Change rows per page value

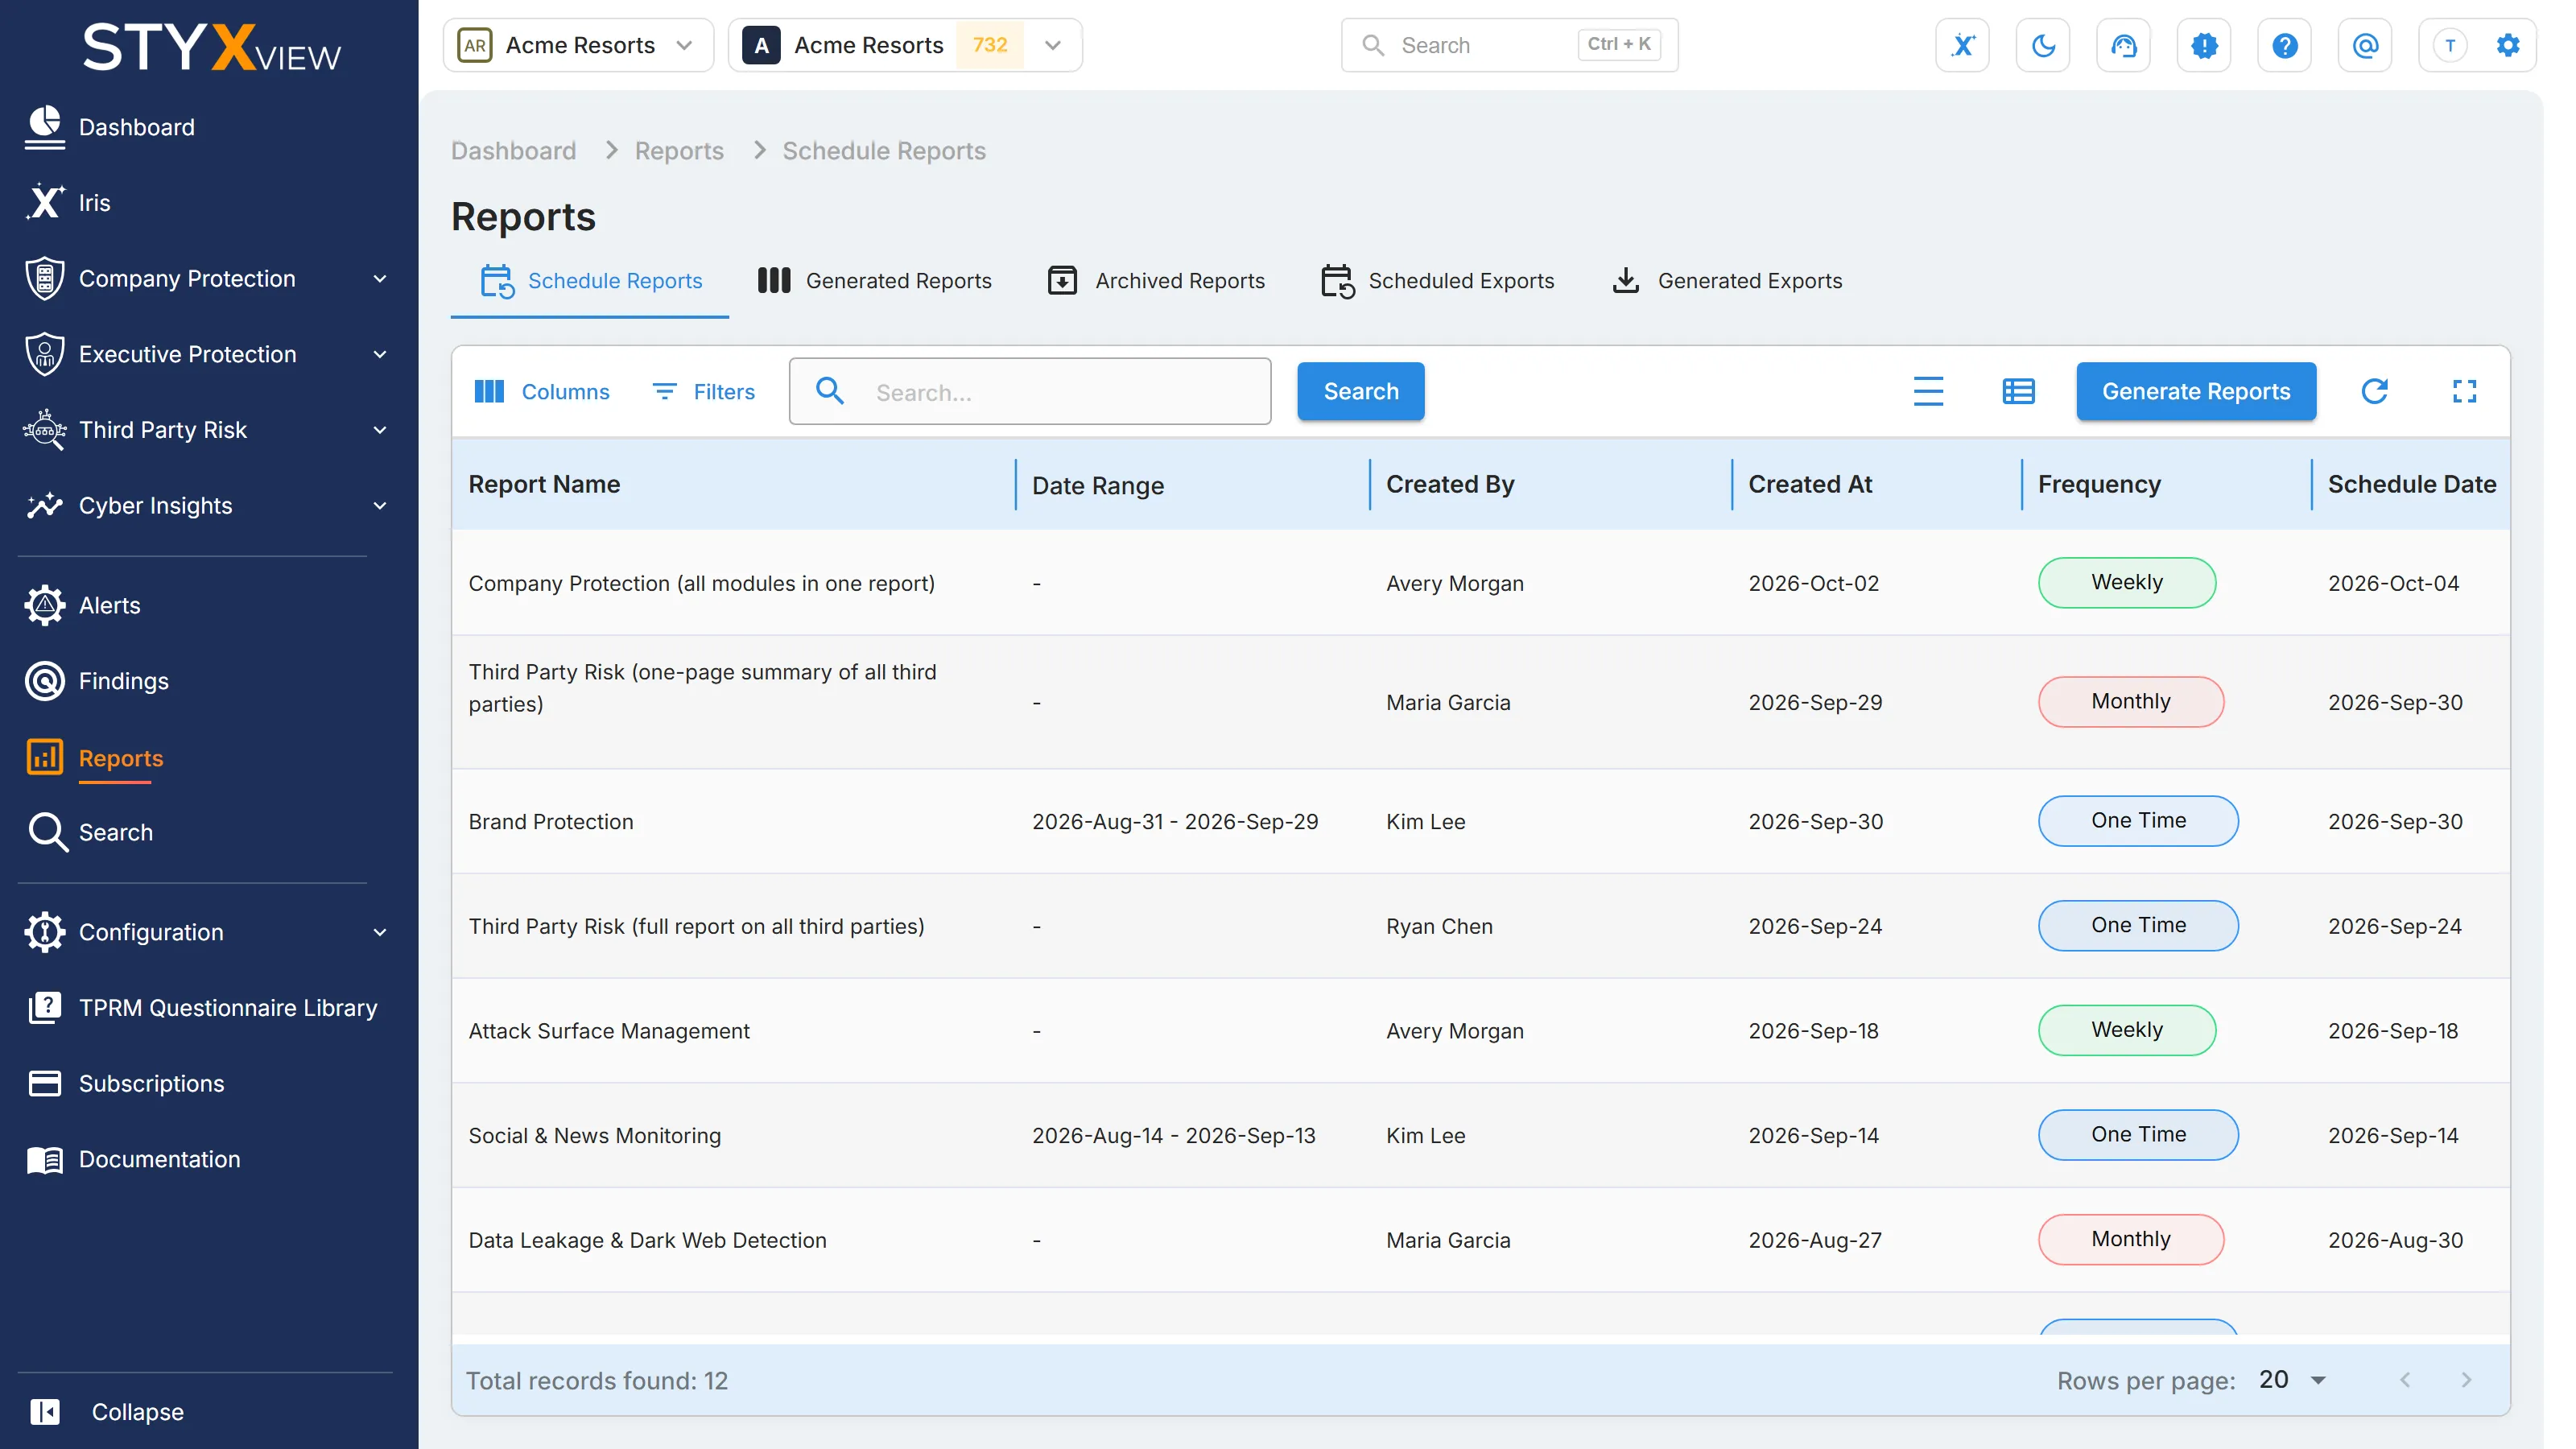[2291, 1380]
